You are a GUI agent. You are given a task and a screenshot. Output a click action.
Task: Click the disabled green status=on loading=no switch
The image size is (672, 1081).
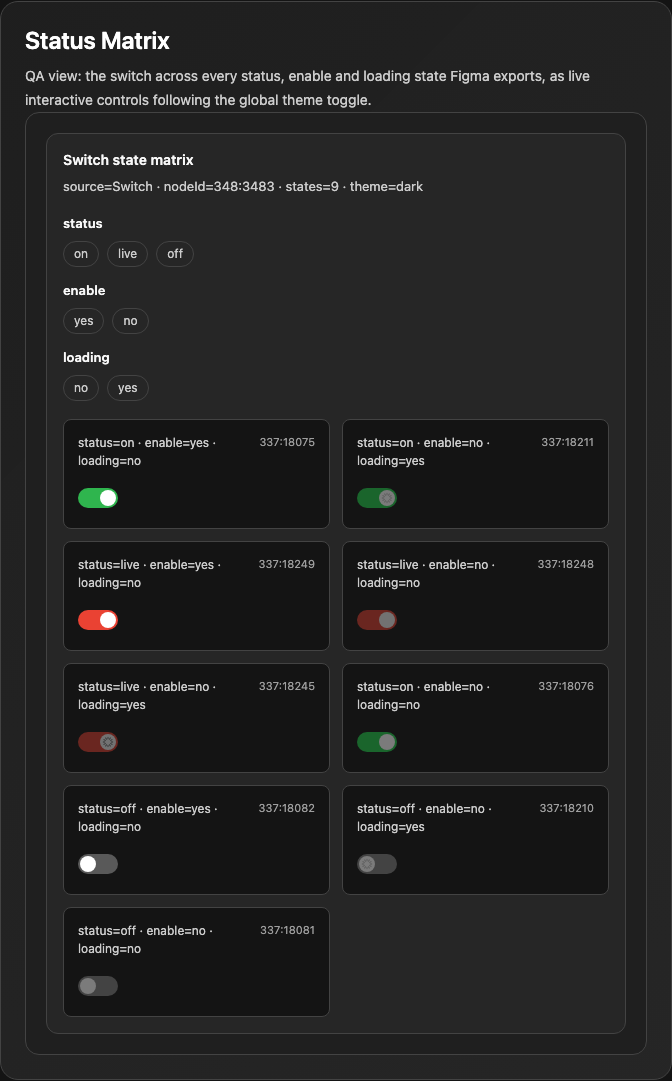click(x=377, y=742)
